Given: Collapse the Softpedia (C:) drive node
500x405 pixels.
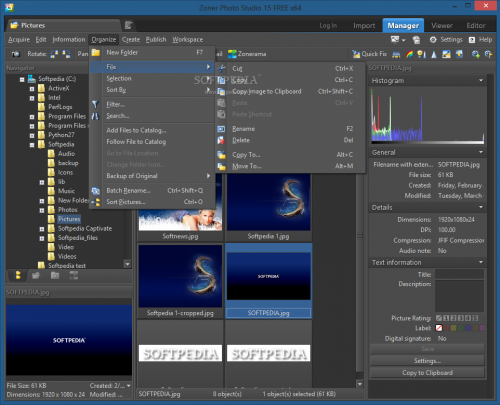Looking at the screenshot, I should (x=22, y=79).
